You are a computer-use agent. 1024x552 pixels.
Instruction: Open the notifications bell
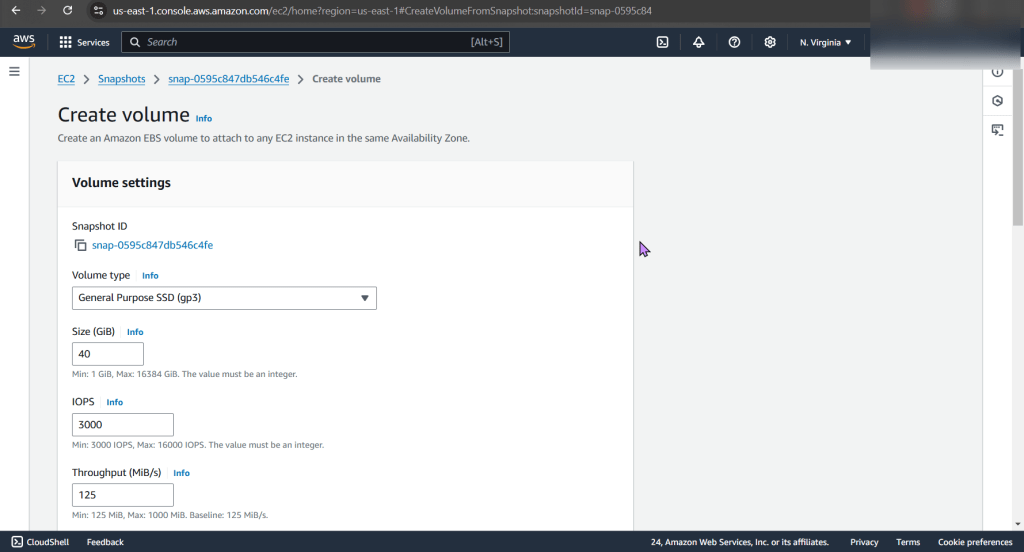click(x=698, y=42)
